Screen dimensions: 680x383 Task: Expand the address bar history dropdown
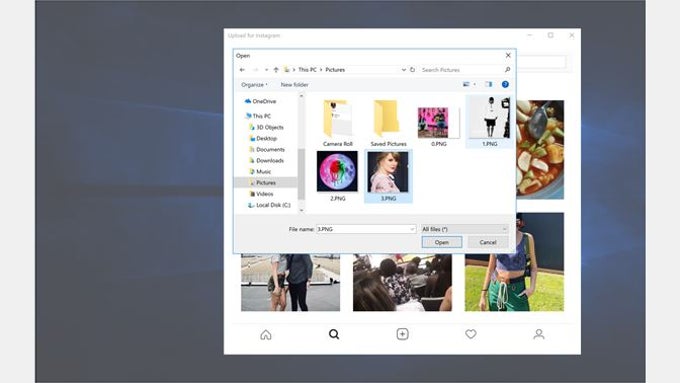(x=403, y=69)
